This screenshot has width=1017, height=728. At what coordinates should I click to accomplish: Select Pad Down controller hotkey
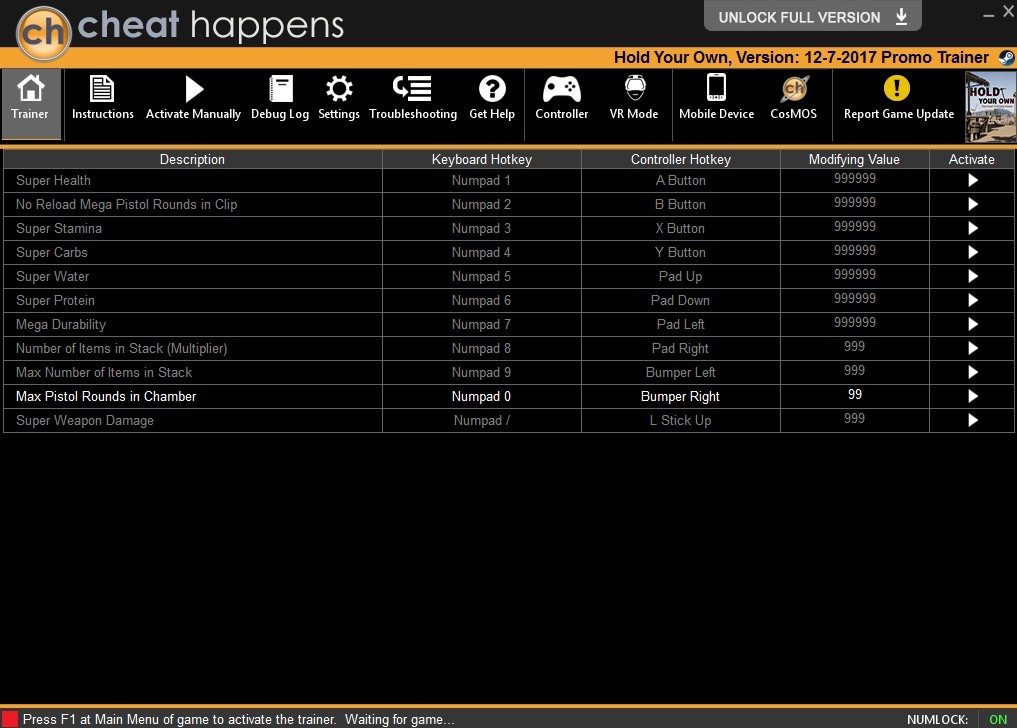[x=680, y=300]
